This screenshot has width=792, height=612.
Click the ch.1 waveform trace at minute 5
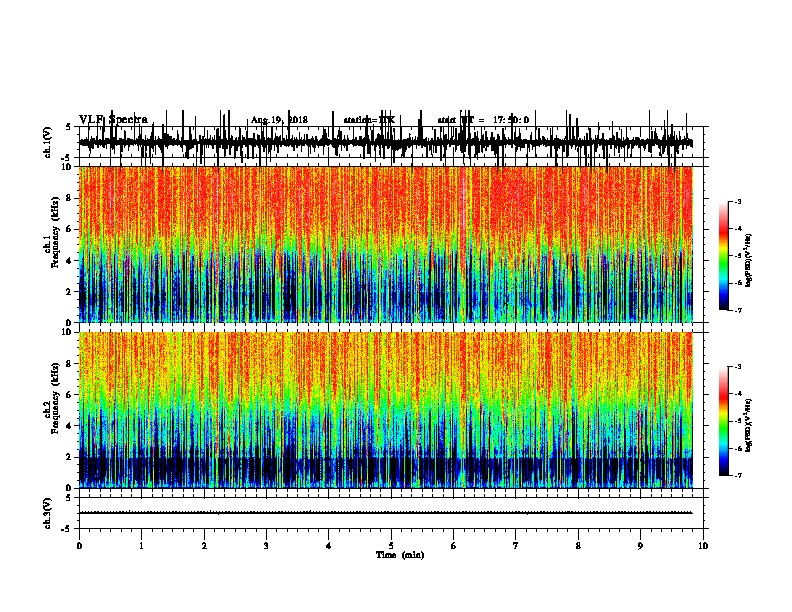pos(391,143)
